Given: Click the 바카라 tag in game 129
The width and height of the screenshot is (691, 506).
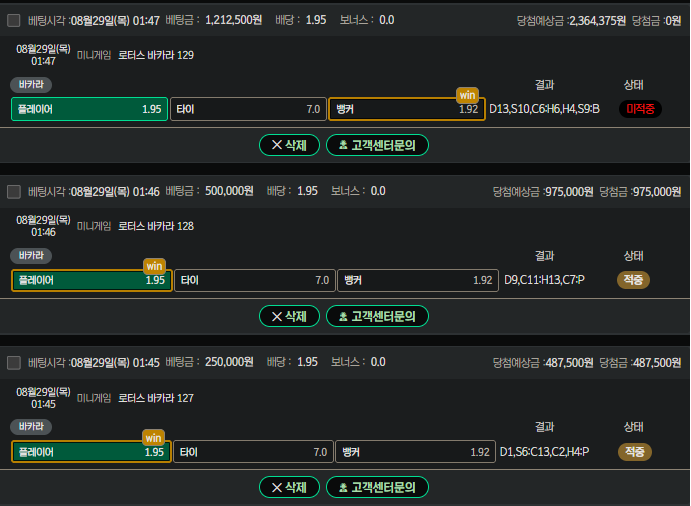Looking at the screenshot, I should pos(31,85).
